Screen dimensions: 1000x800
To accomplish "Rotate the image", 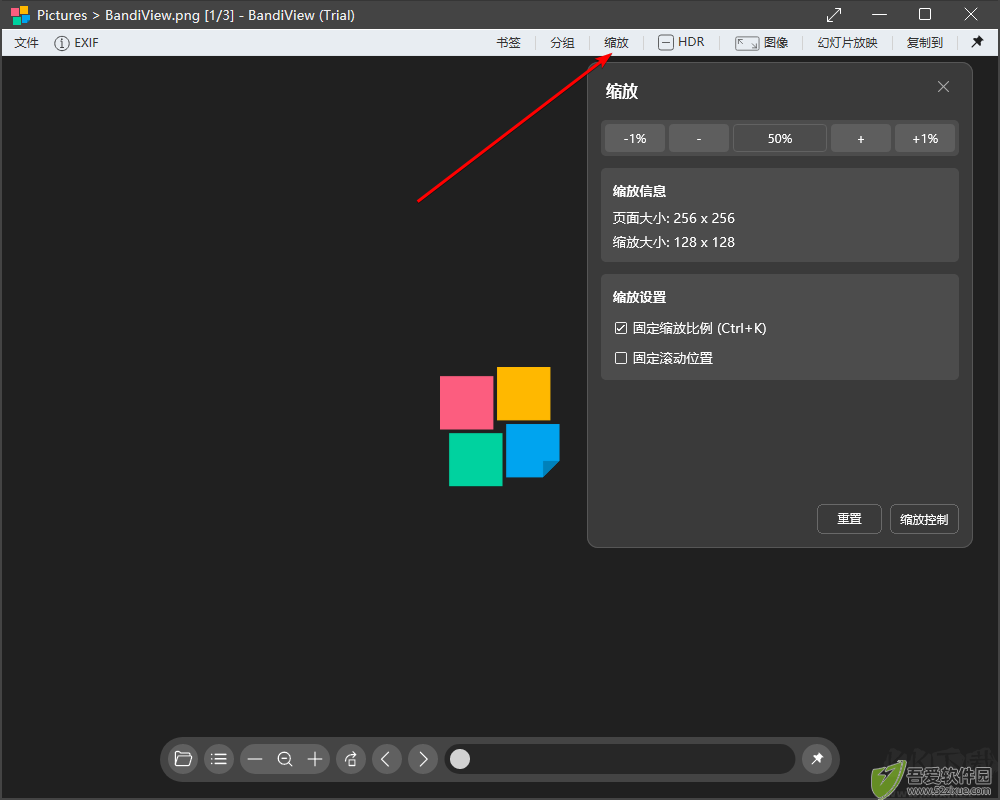I will (x=351, y=759).
